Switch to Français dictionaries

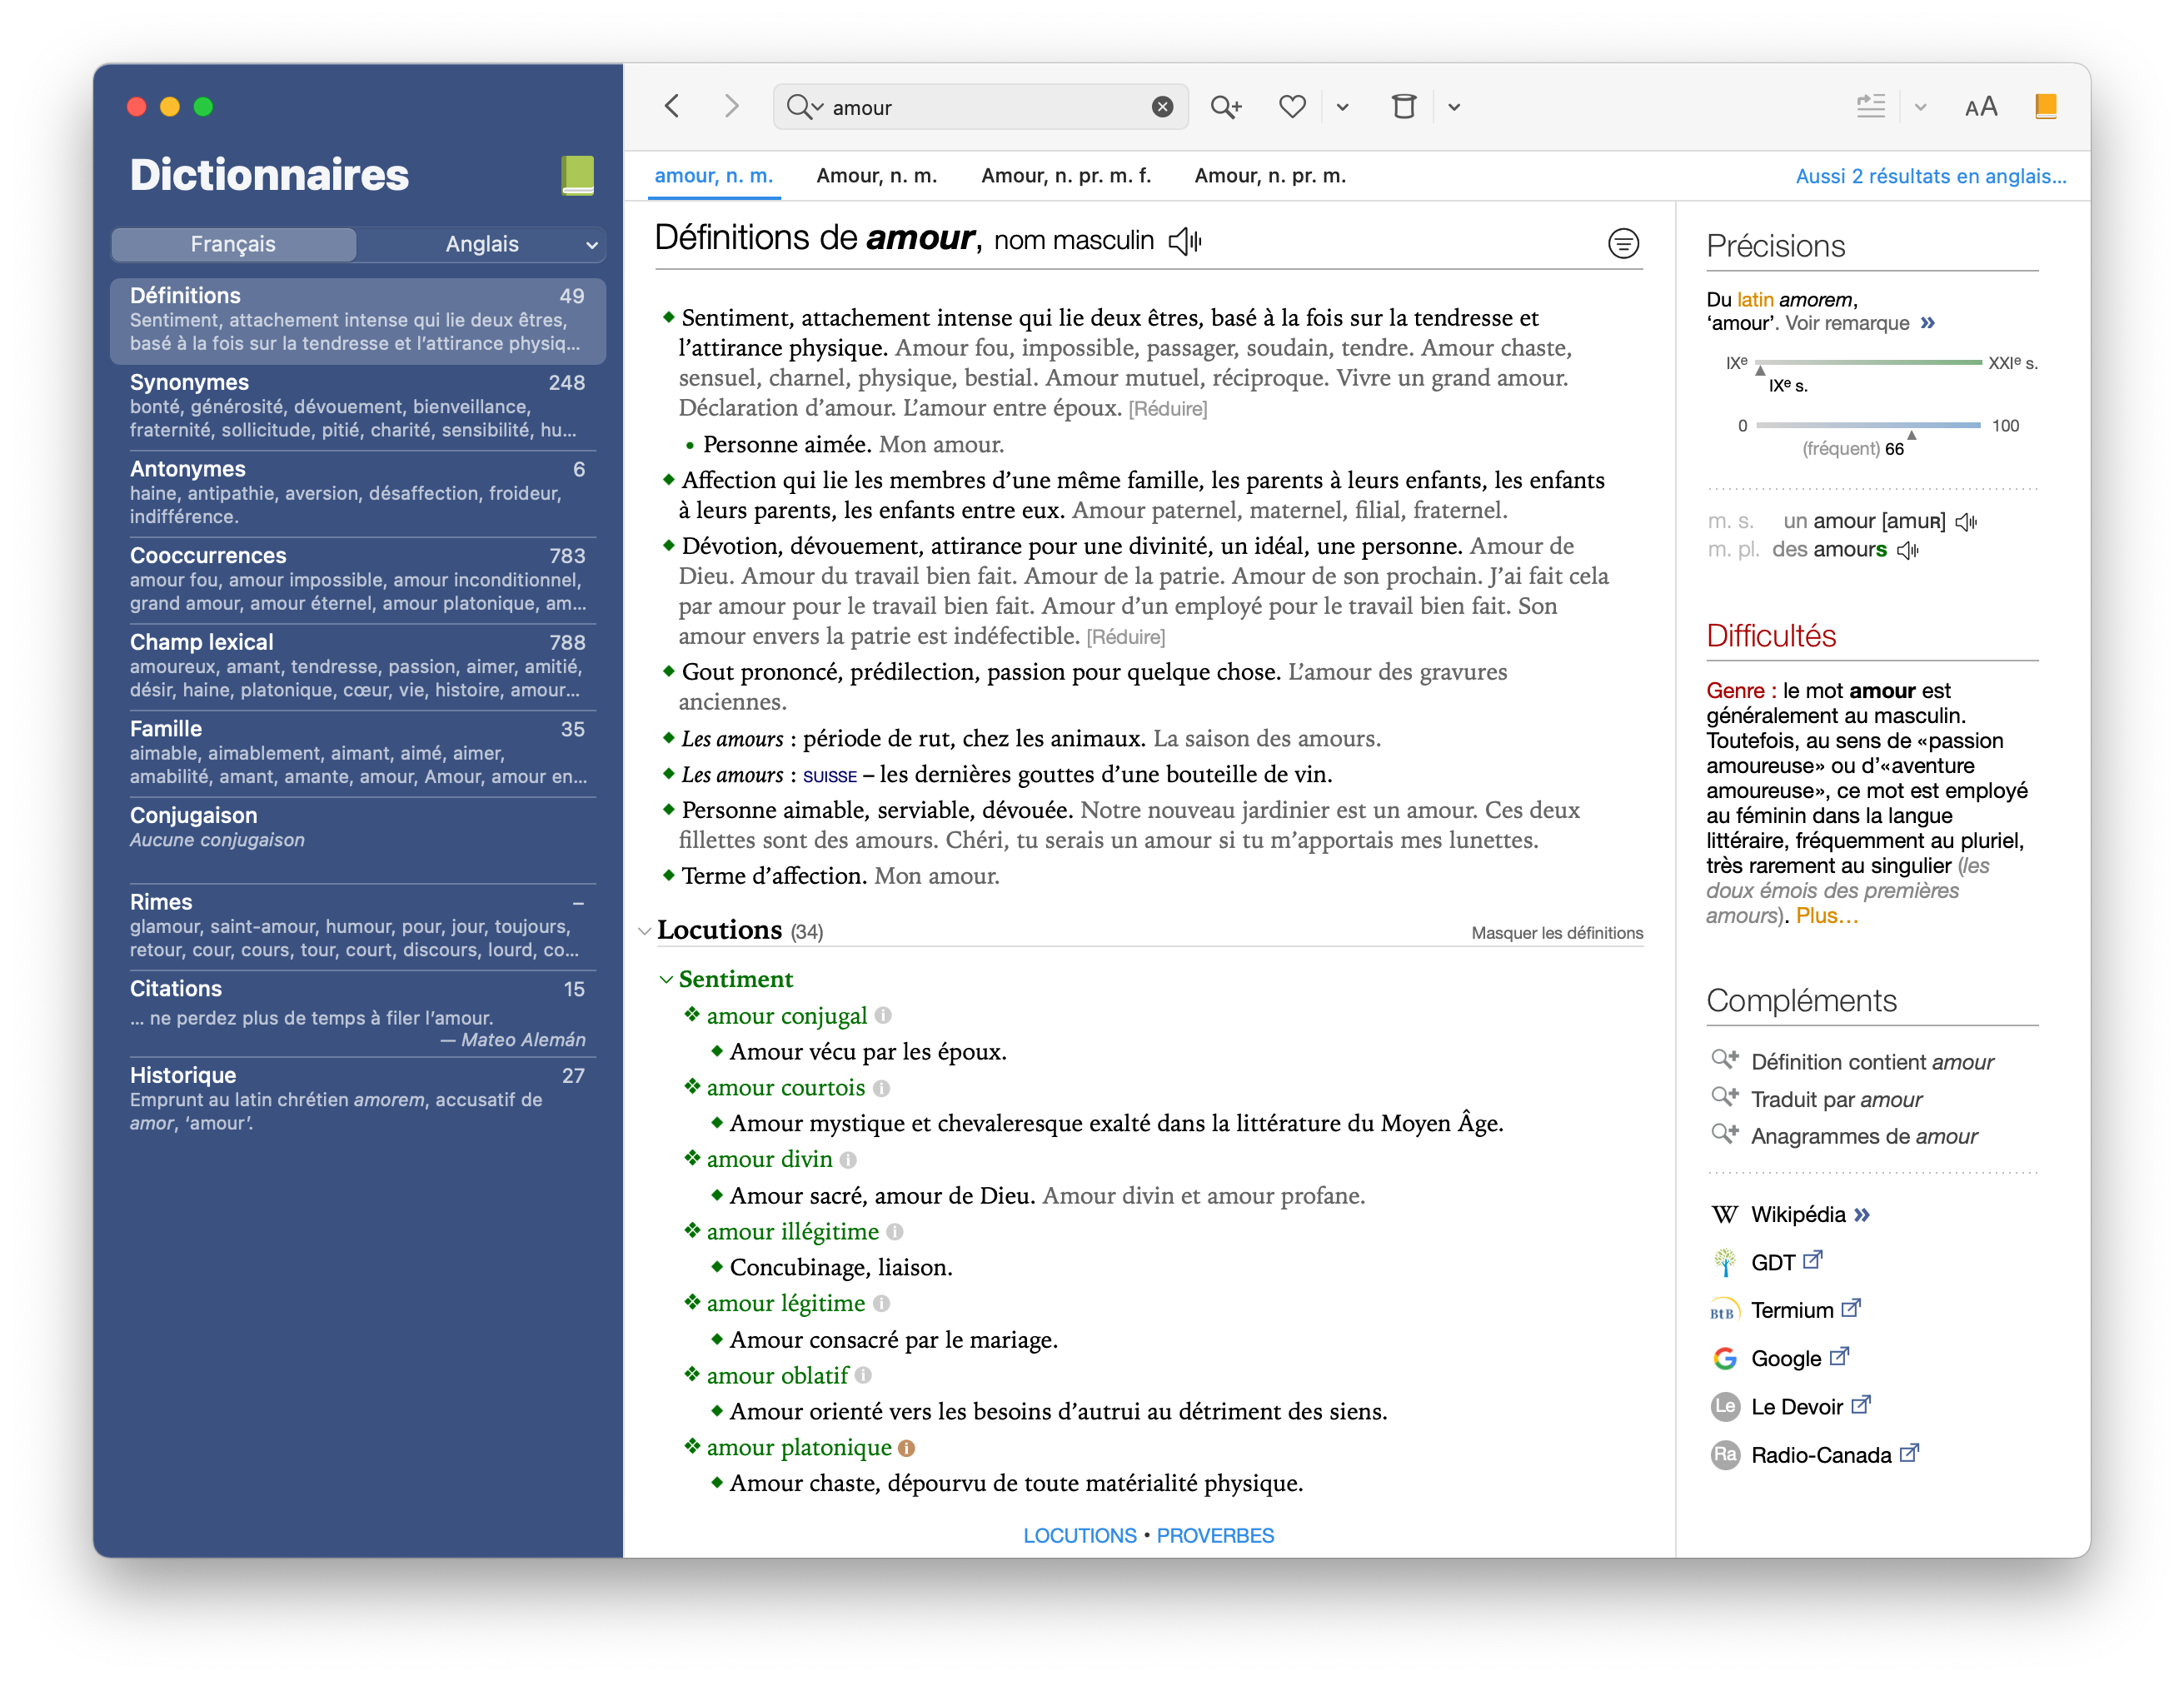tap(233, 244)
